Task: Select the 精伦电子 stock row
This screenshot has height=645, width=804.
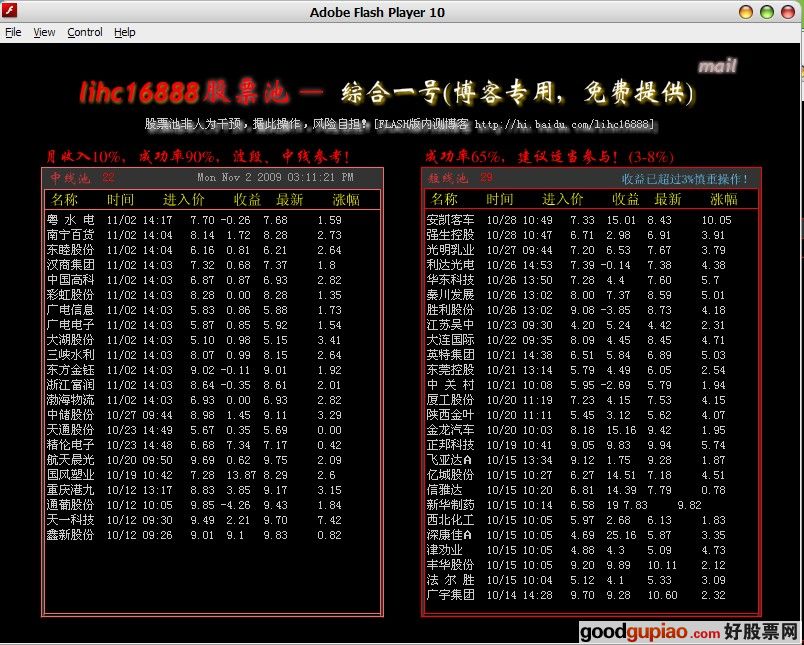Action: 194,445
